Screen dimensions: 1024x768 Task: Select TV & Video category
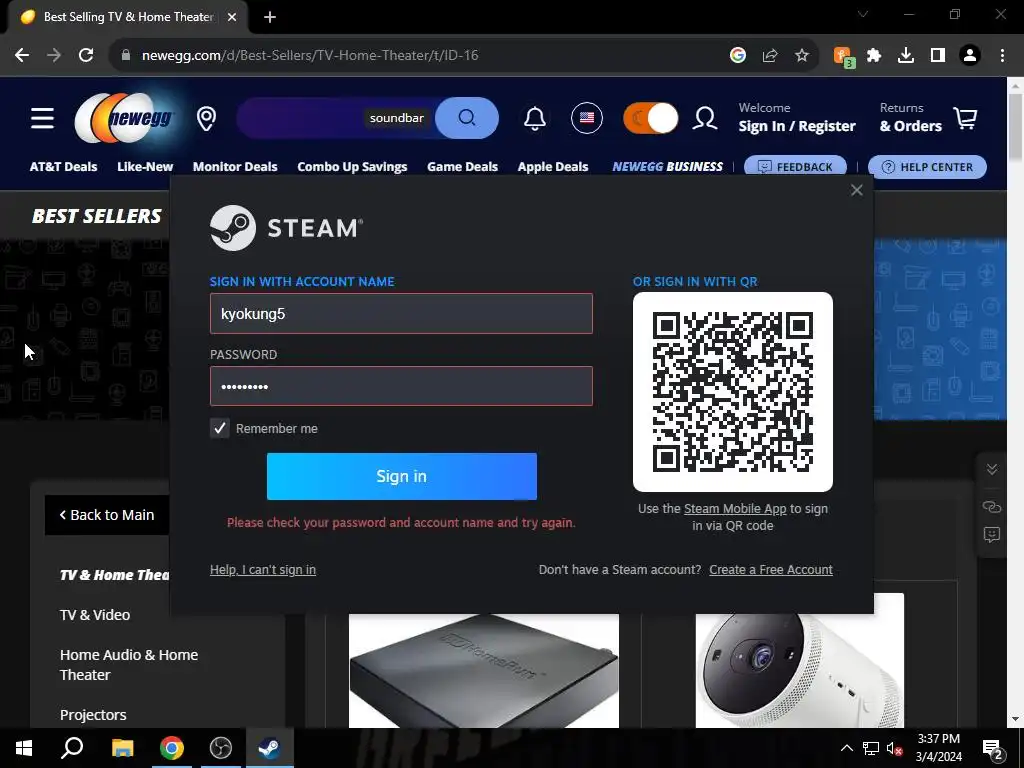(95, 615)
